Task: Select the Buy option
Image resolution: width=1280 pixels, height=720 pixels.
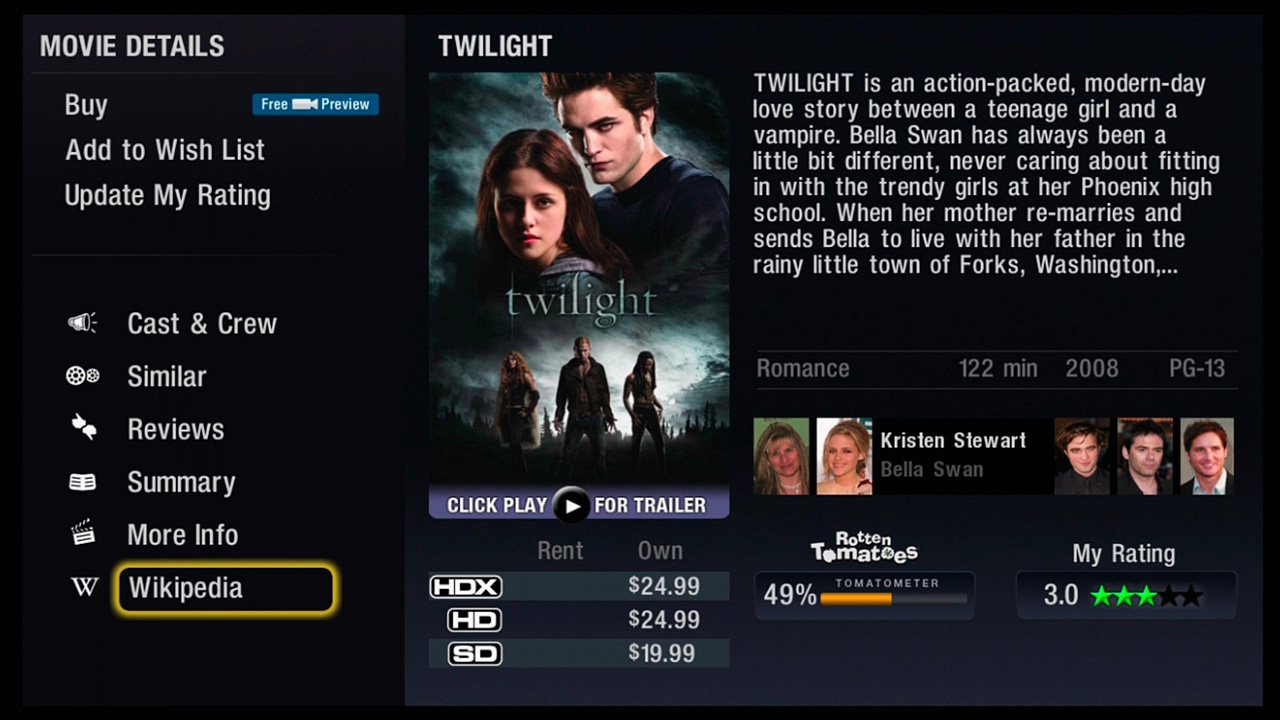Action: tap(86, 105)
